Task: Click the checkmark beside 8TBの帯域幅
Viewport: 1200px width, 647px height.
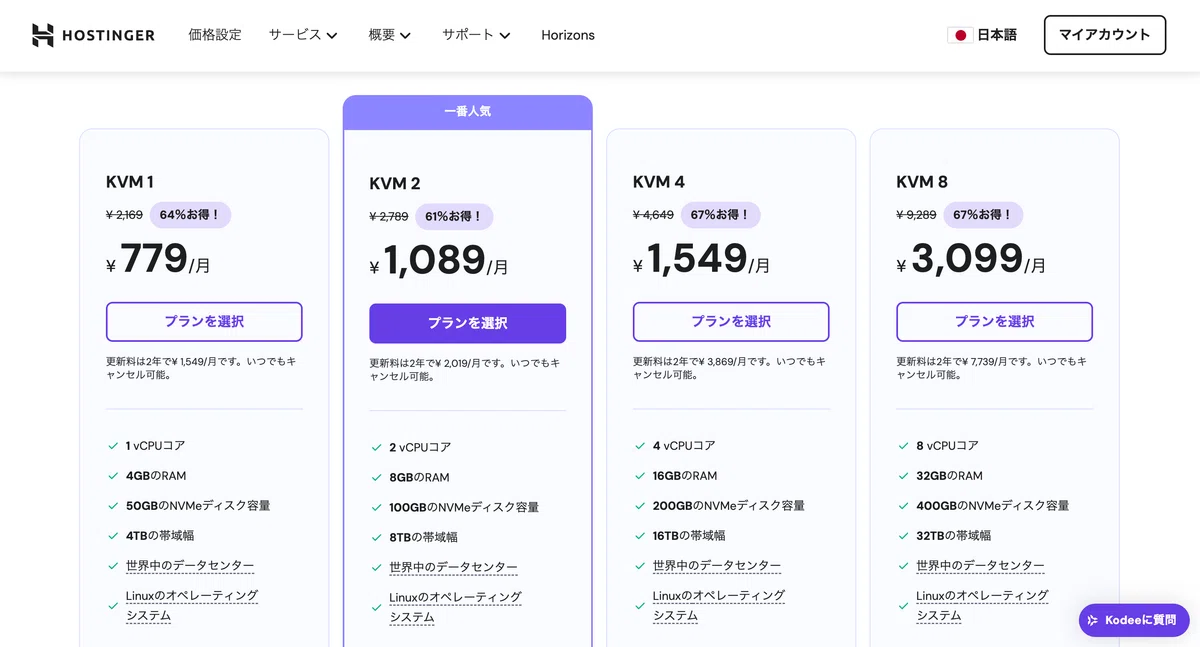Action: (x=376, y=538)
